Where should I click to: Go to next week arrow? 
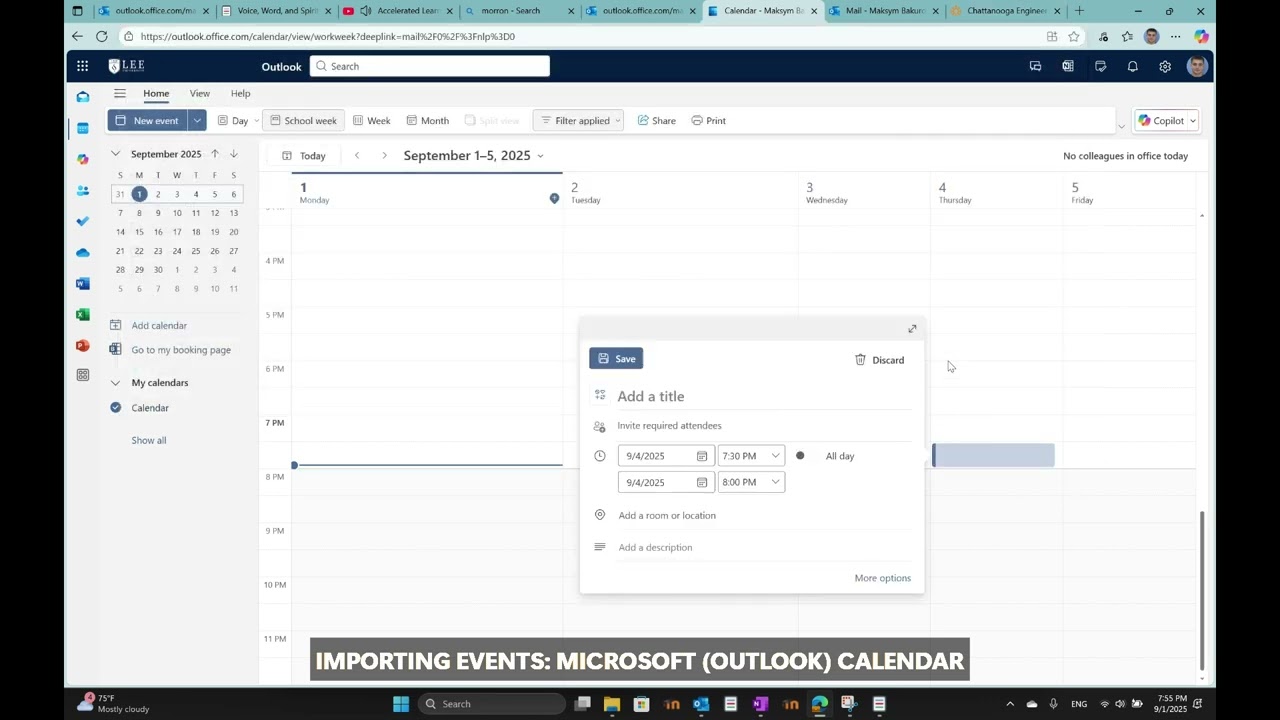coord(384,155)
